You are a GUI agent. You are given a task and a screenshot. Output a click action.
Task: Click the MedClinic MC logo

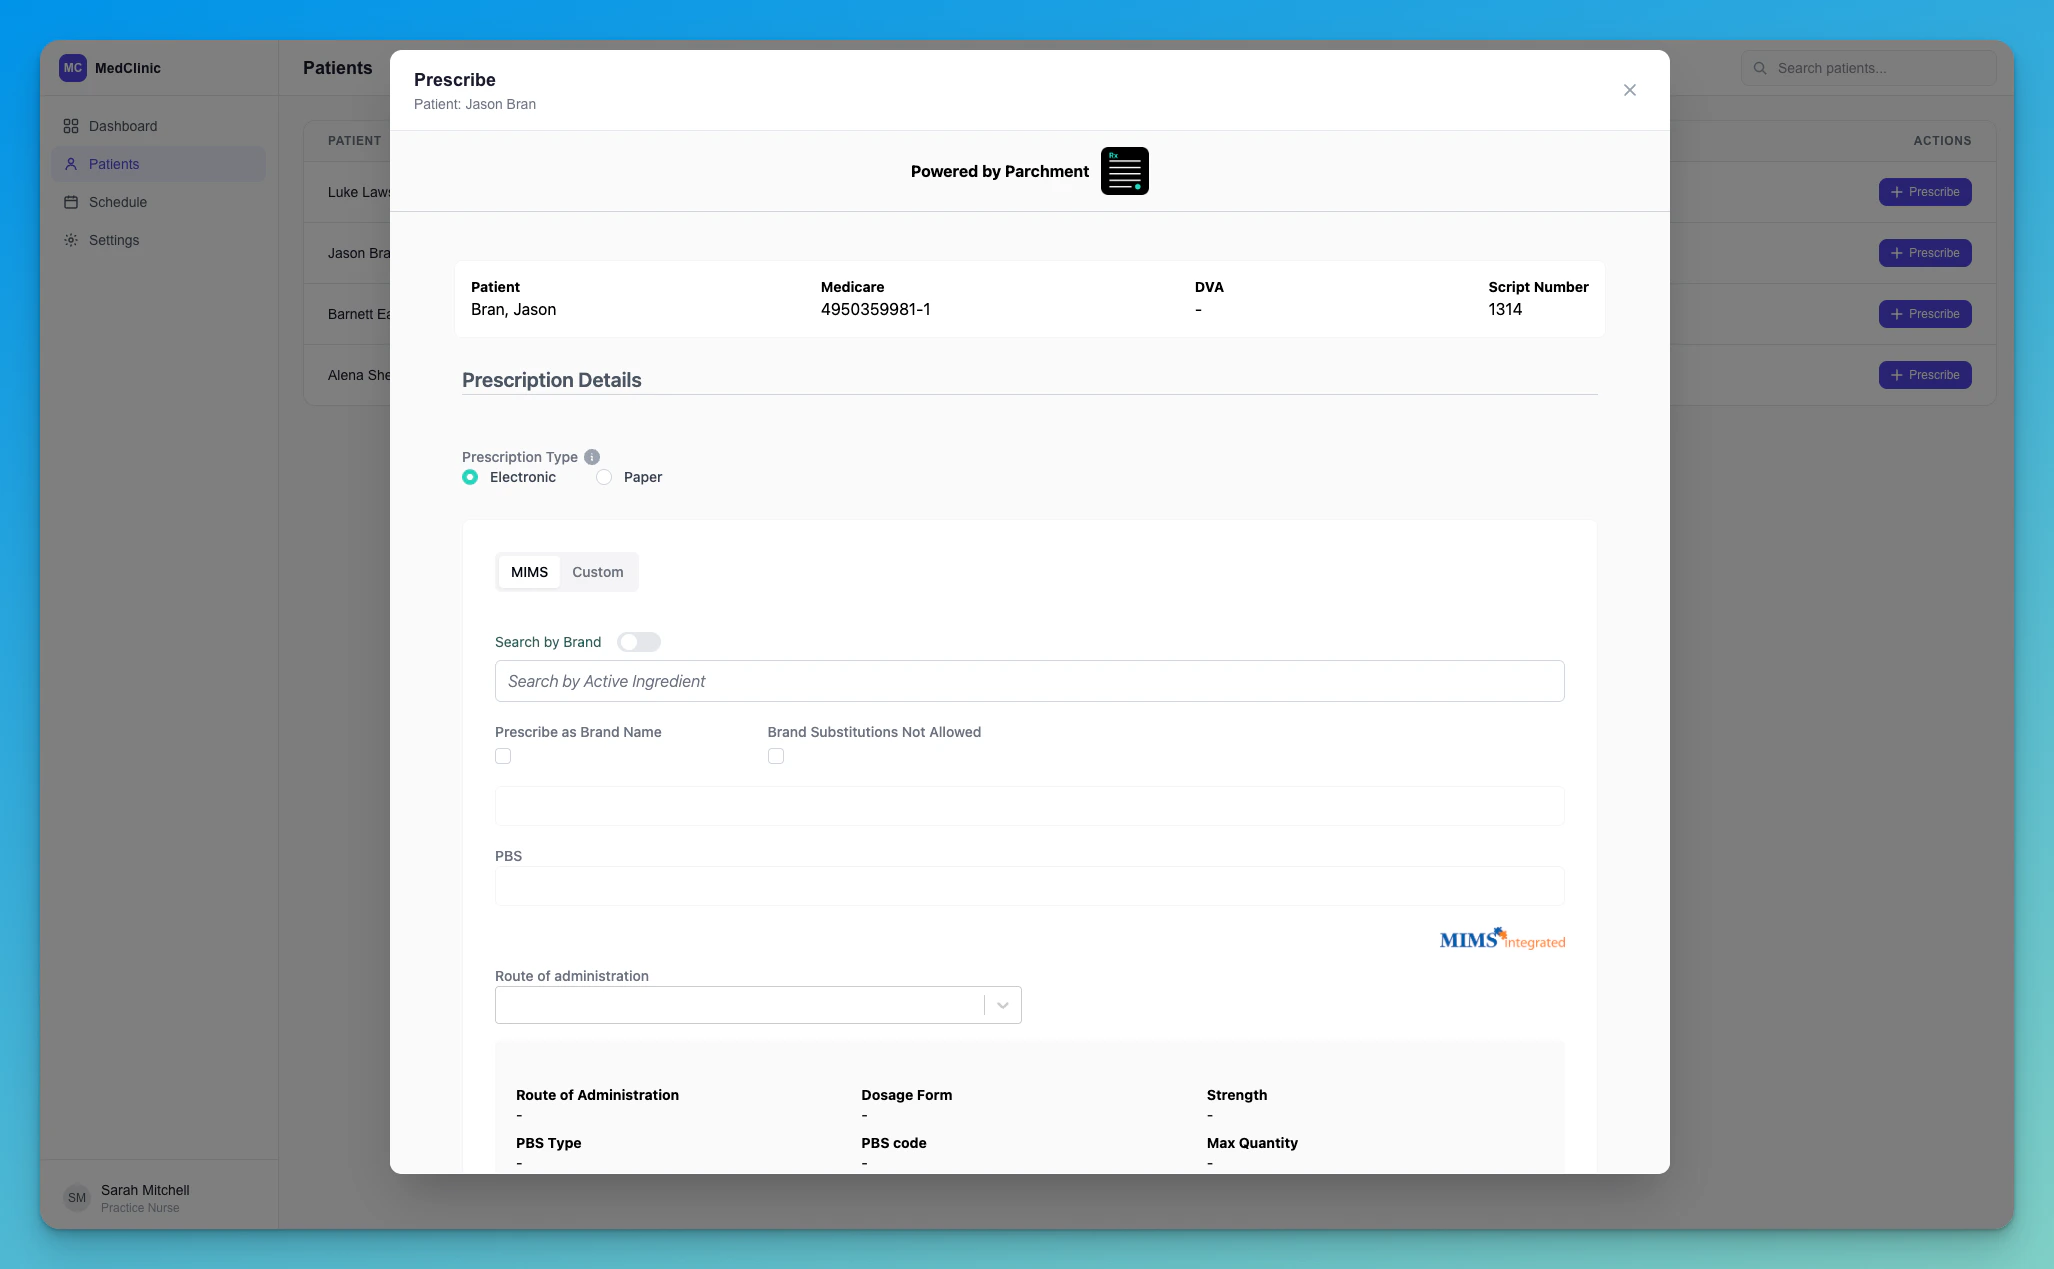click(73, 68)
